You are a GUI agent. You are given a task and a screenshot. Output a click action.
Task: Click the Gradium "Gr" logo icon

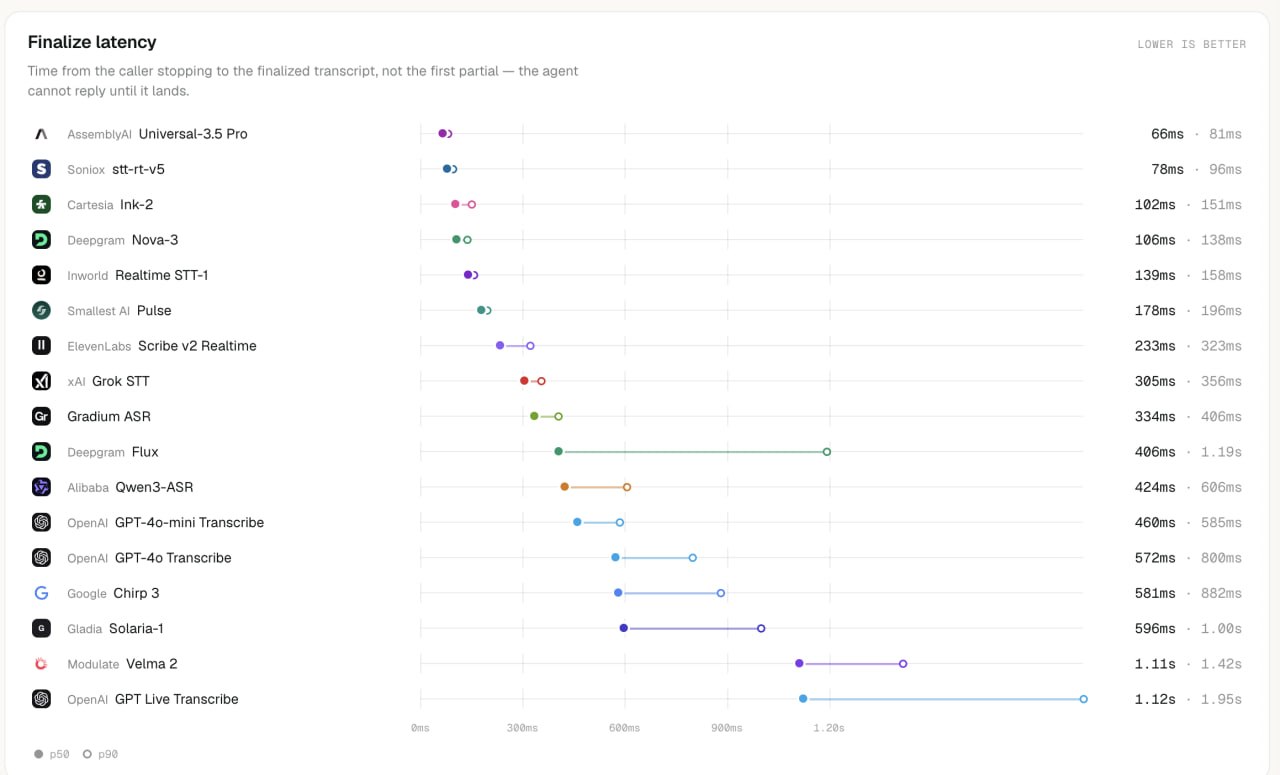[41, 416]
